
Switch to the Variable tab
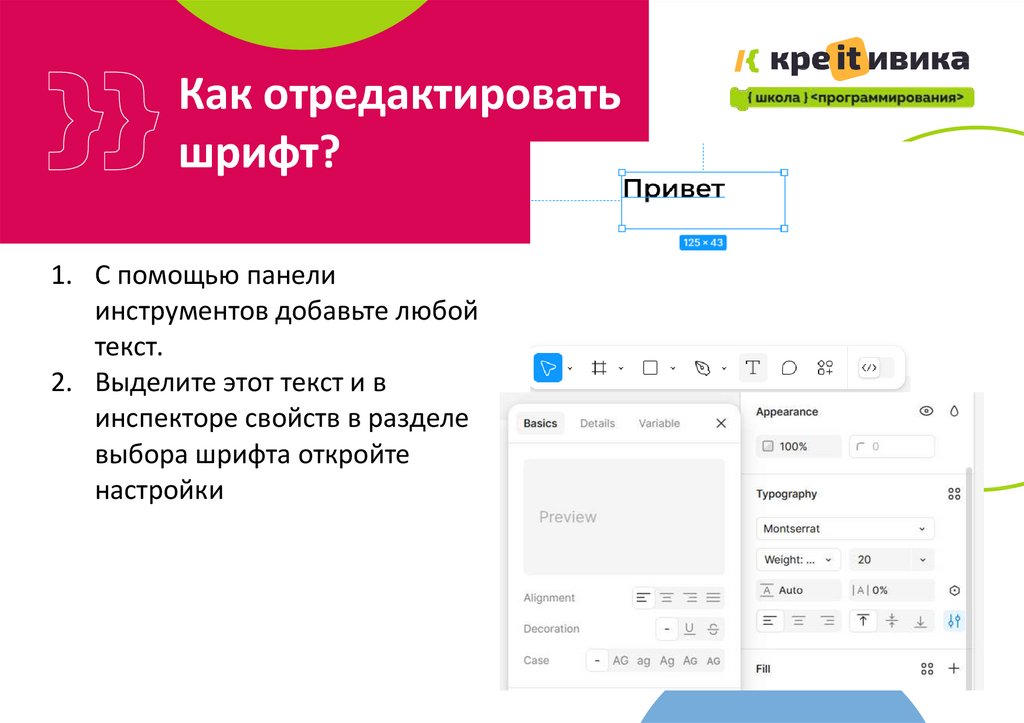tap(659, 423)
